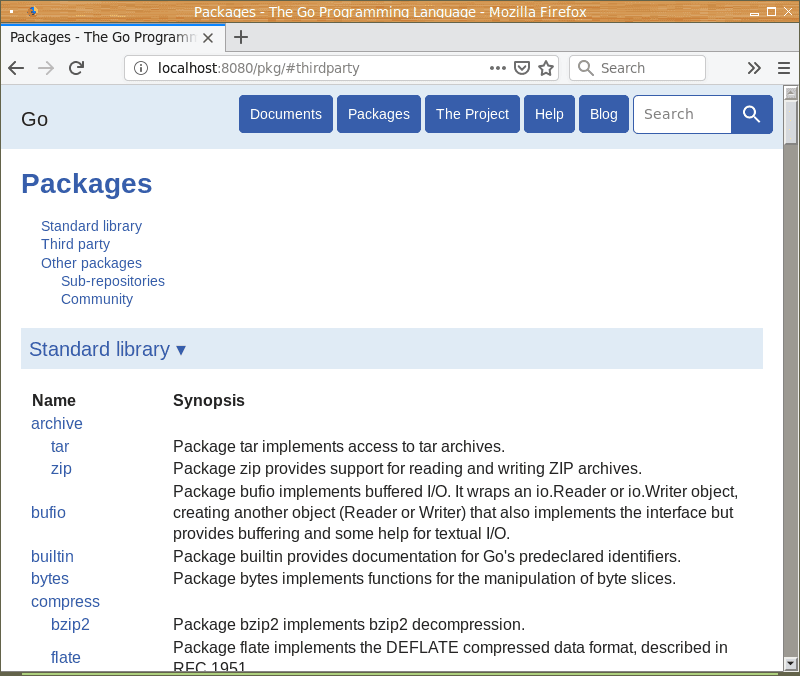Reload the page with the refresh icon
Viewport: 800px width, 676px height.
(77, 68)
